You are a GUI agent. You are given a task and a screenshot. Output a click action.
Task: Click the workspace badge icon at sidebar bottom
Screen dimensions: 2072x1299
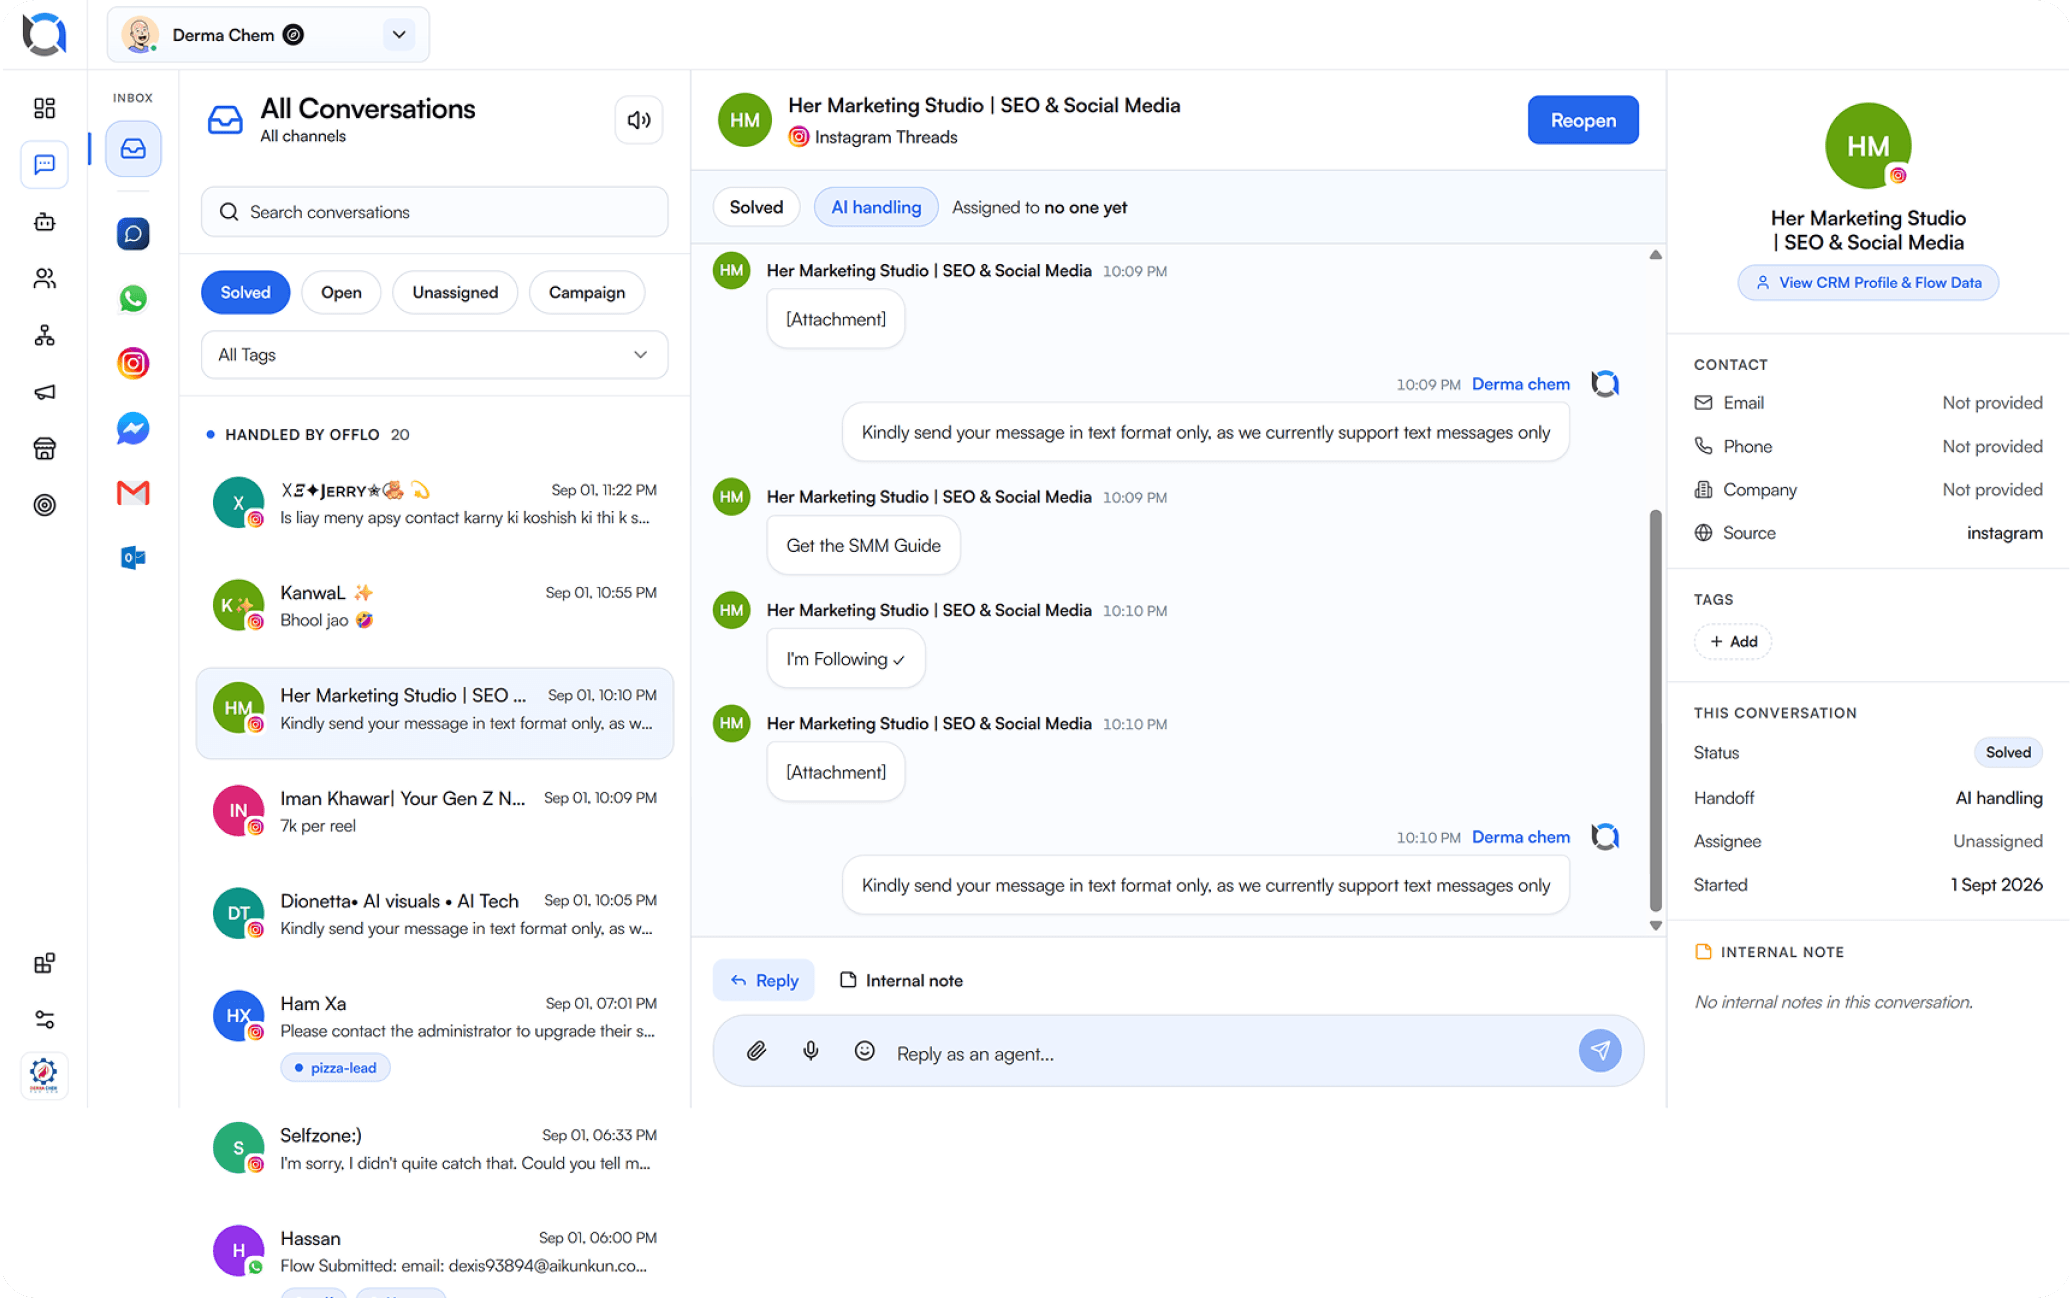44,1075
